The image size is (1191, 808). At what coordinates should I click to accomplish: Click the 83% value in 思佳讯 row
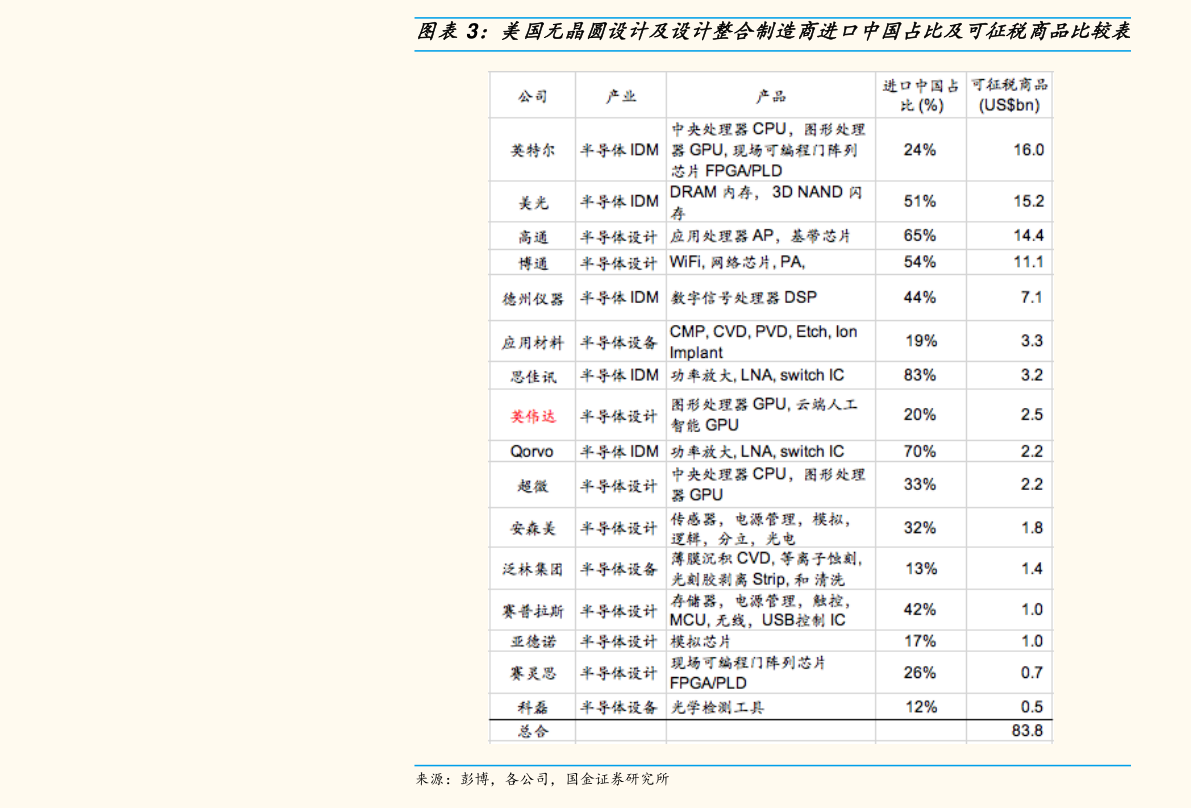[x=920, y=375]
